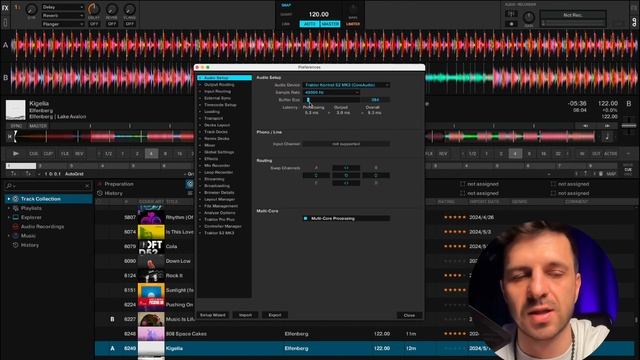
Task: Click the audio recorder gain knob
Action: [x=529, y=17]
